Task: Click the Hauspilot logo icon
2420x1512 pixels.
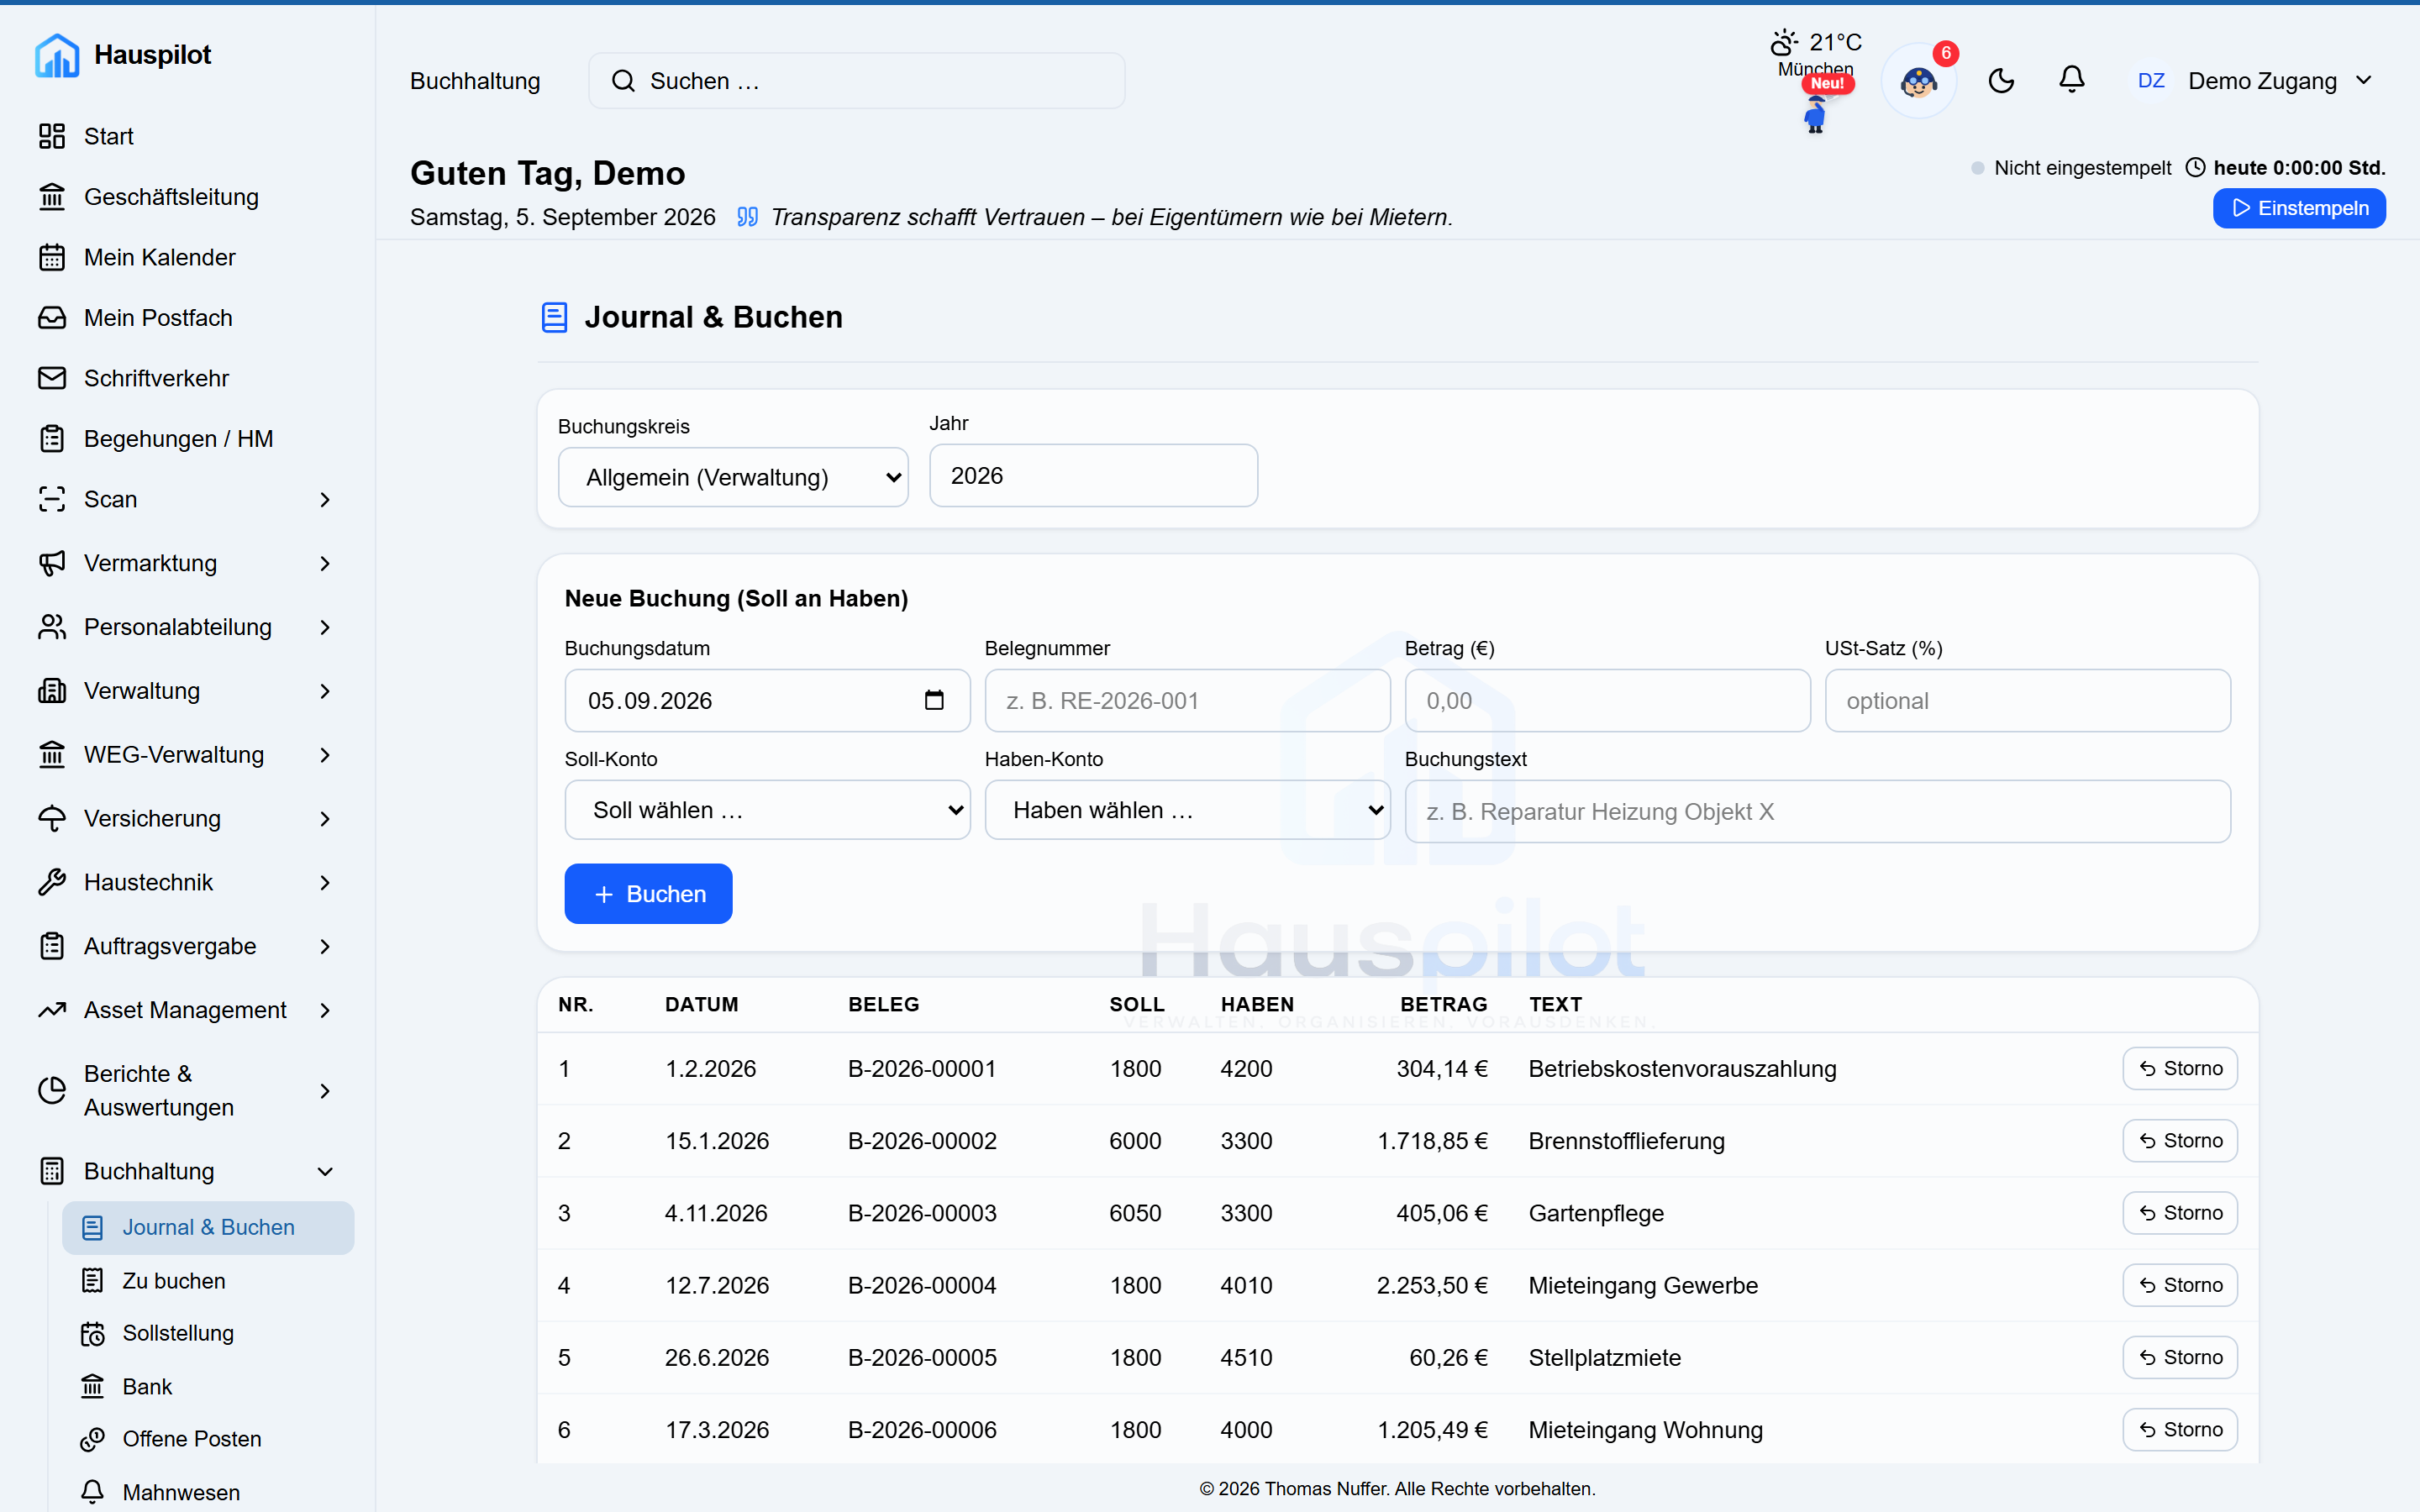Action: coord(57,55)
